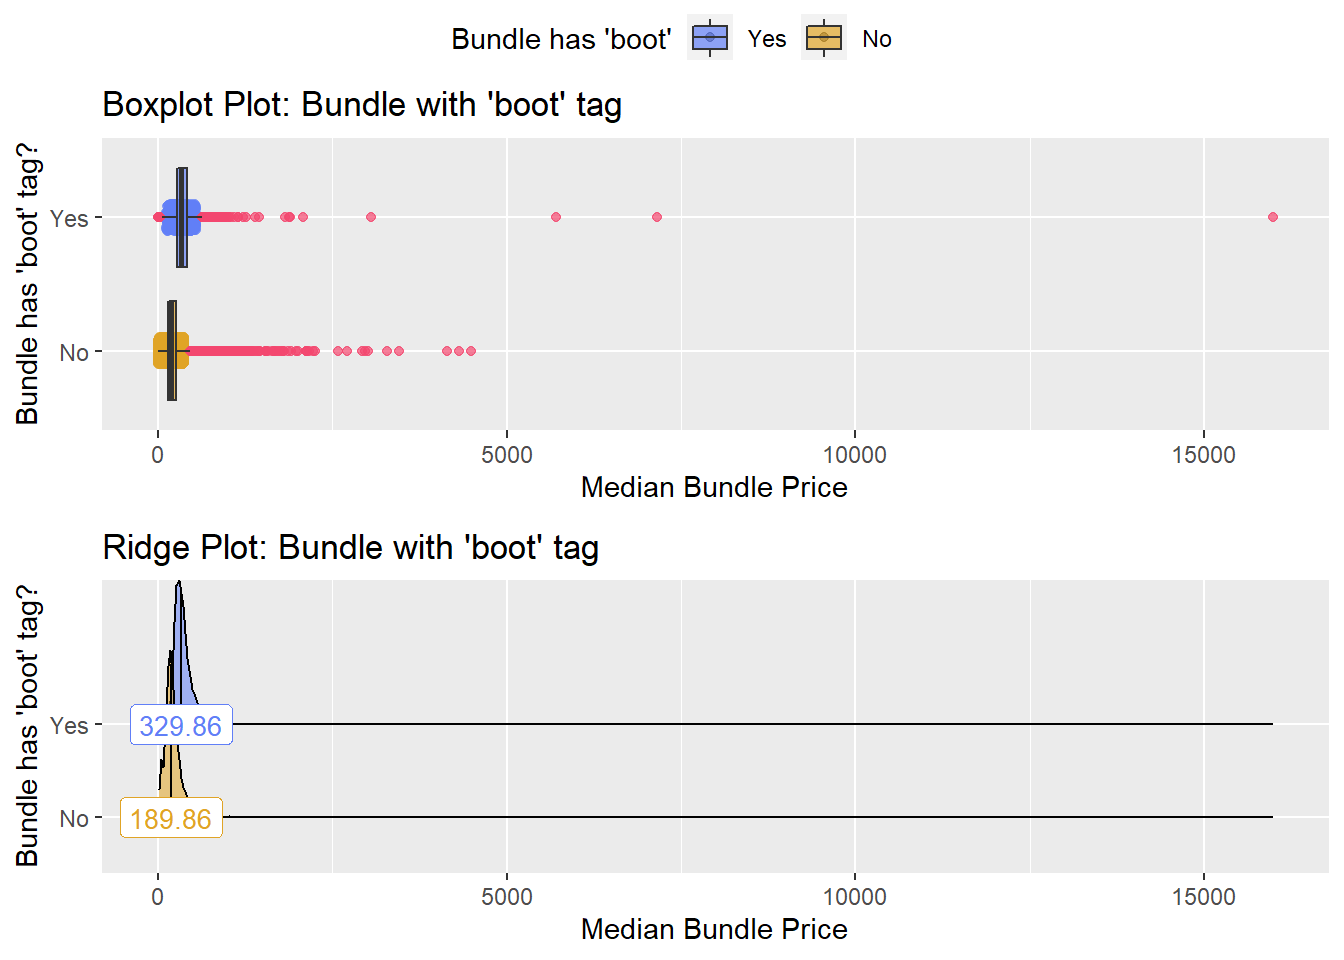Click the outlier point near 5700 in Yes row
This screenshot has height=960, width=1344.
tap(556, 217)
